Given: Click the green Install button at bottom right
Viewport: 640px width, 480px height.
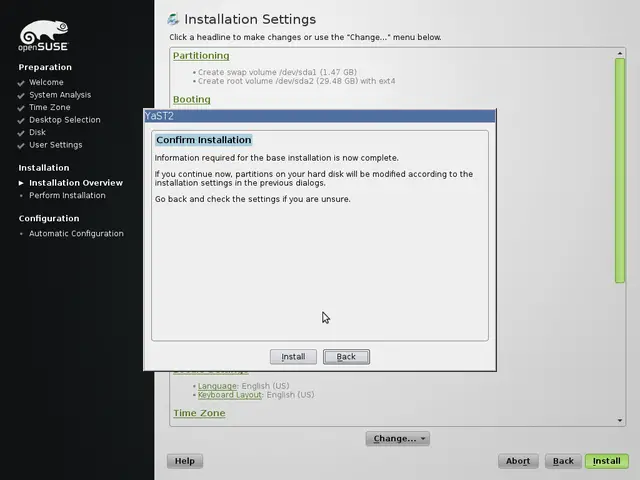Looking at the screenshot, I should [x=607, y=461].
